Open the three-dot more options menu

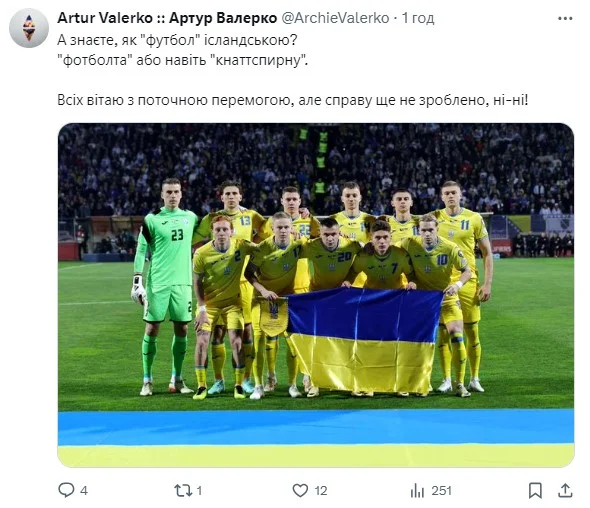pyautogui.click(x=565, y=18)
